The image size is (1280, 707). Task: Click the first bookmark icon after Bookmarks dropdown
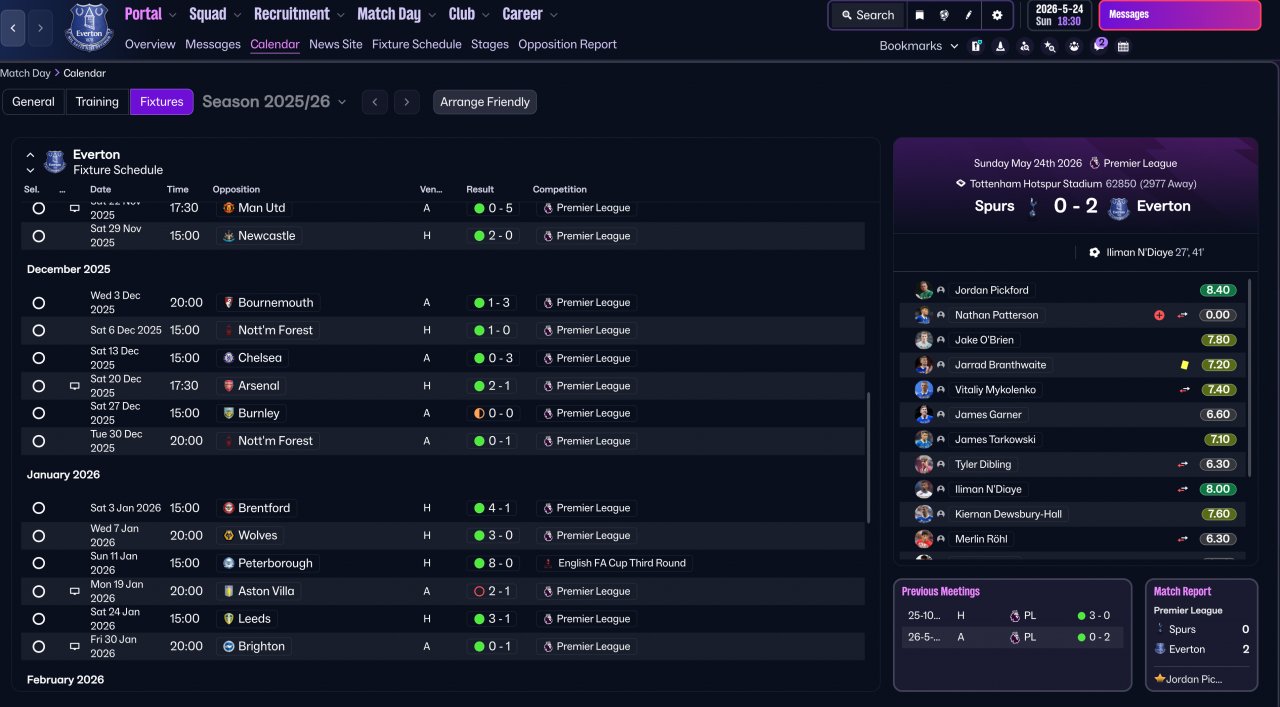click(976, 46)
